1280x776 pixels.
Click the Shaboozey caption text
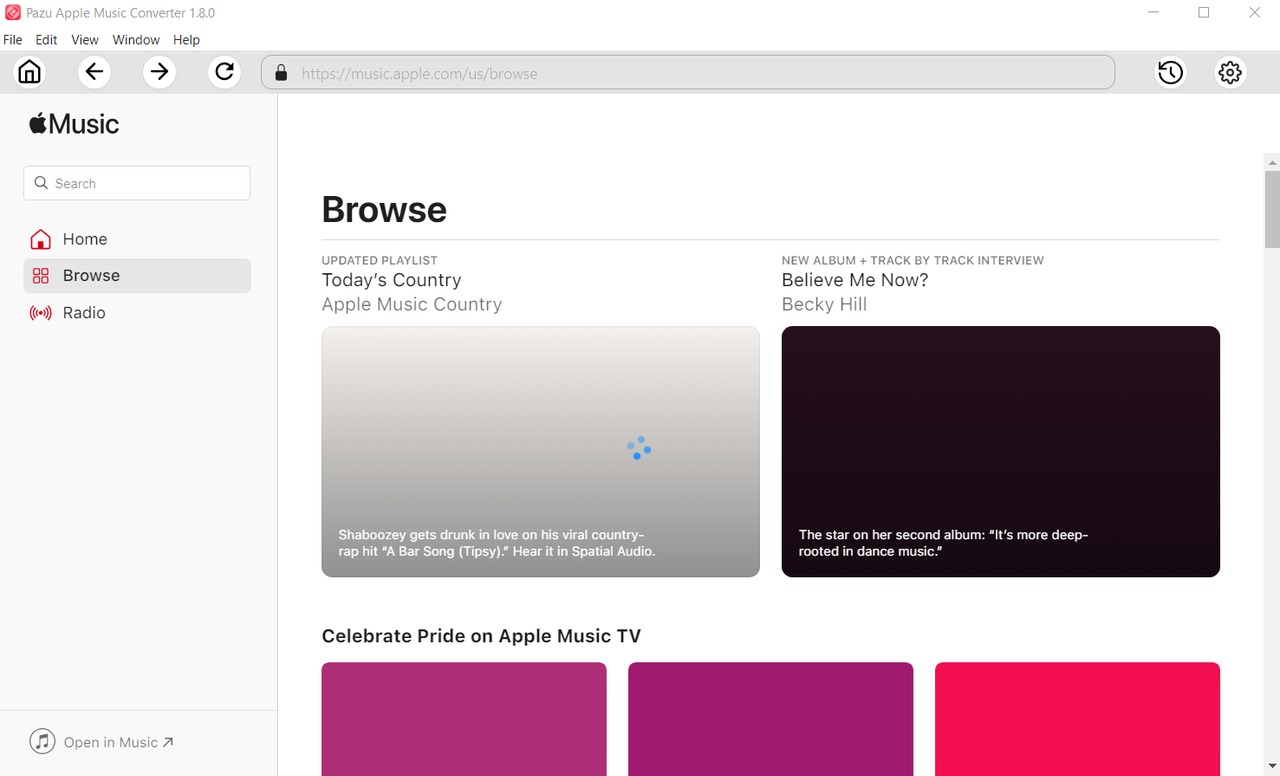point(497,543)
